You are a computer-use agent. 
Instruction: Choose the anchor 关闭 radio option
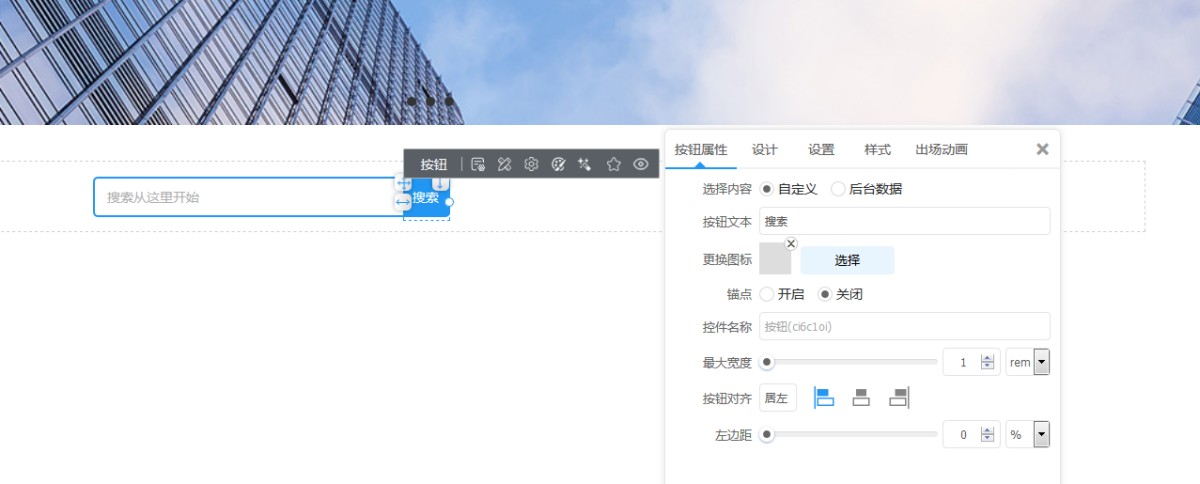pos(825,294)
